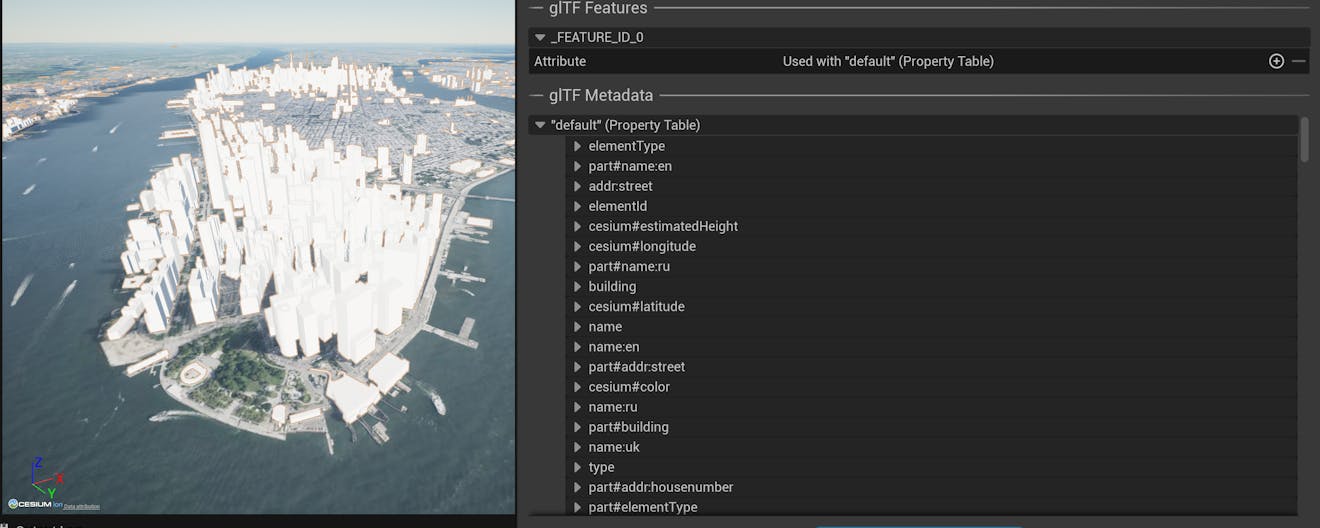Image resolution: width=1320 pixels, height=528 pixels.
Task: Expand the name:uk property
Action: (x=578, y=447)
